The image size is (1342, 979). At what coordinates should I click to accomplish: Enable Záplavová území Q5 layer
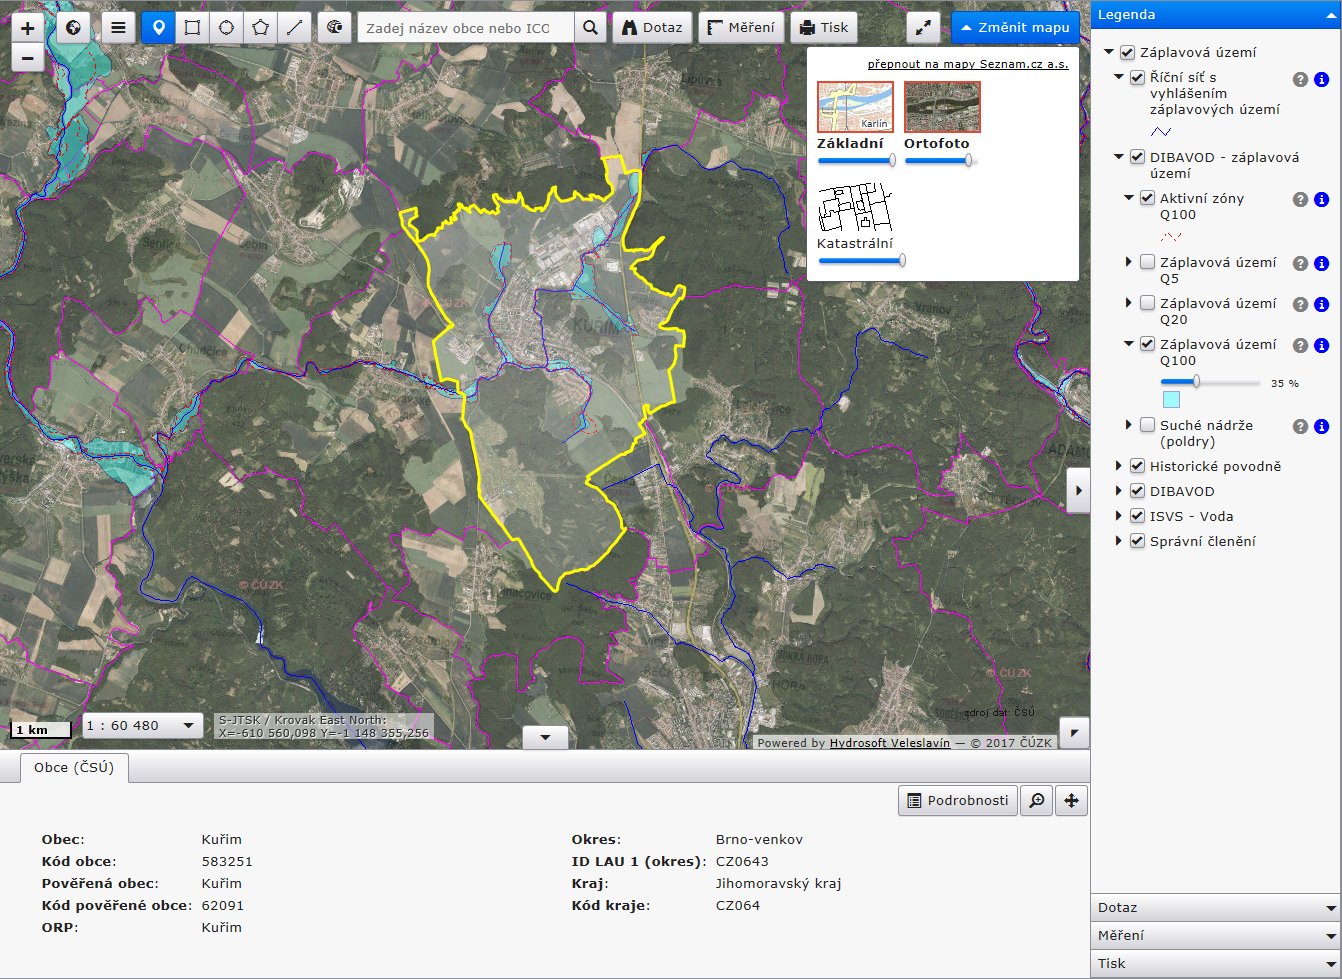point(1147,262)
